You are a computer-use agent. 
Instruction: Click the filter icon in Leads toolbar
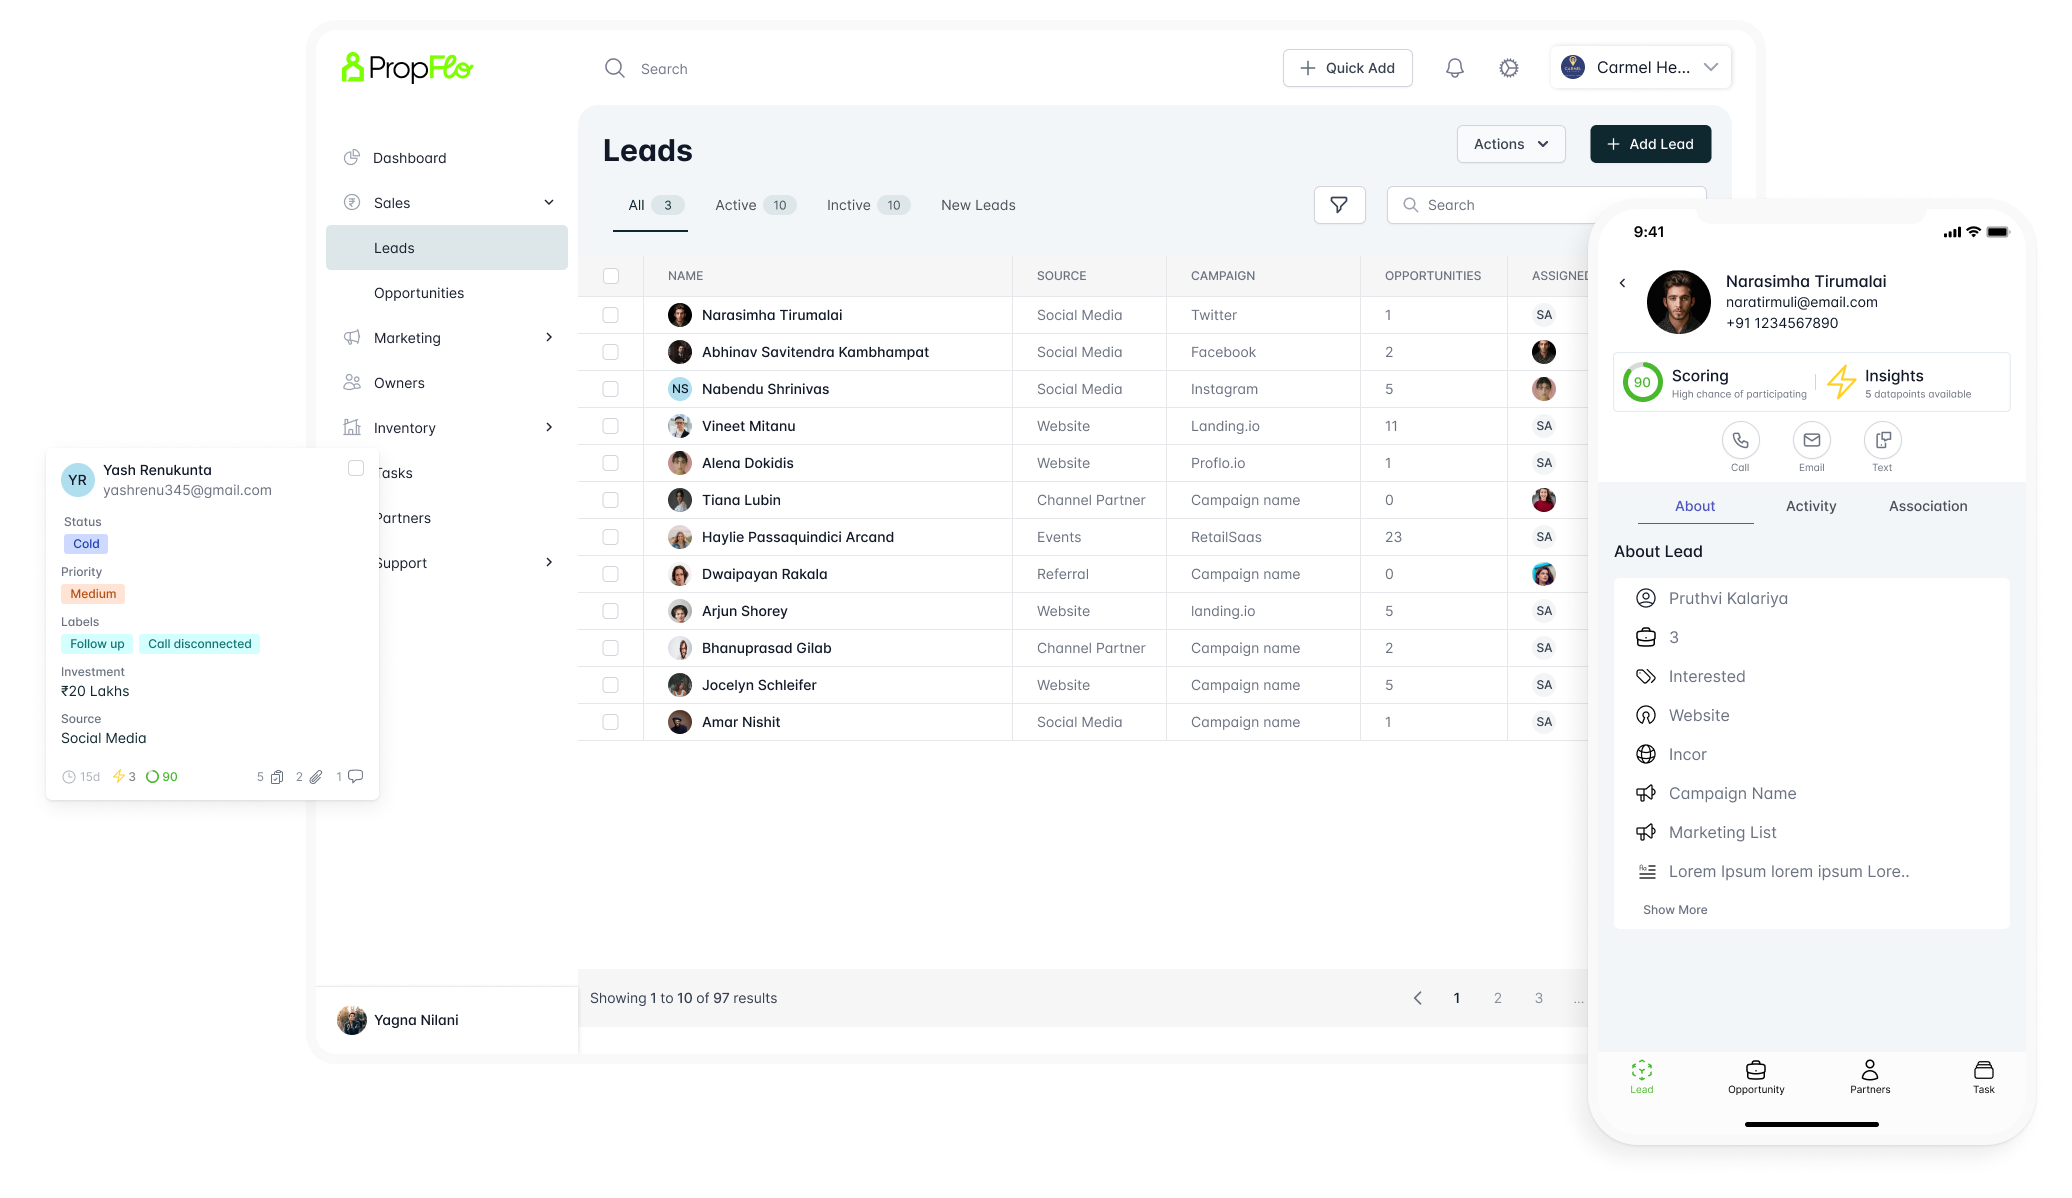(1339, 205)
